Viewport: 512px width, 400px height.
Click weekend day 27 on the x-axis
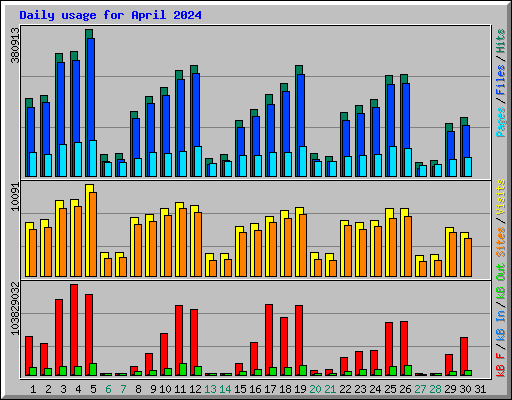420,389
